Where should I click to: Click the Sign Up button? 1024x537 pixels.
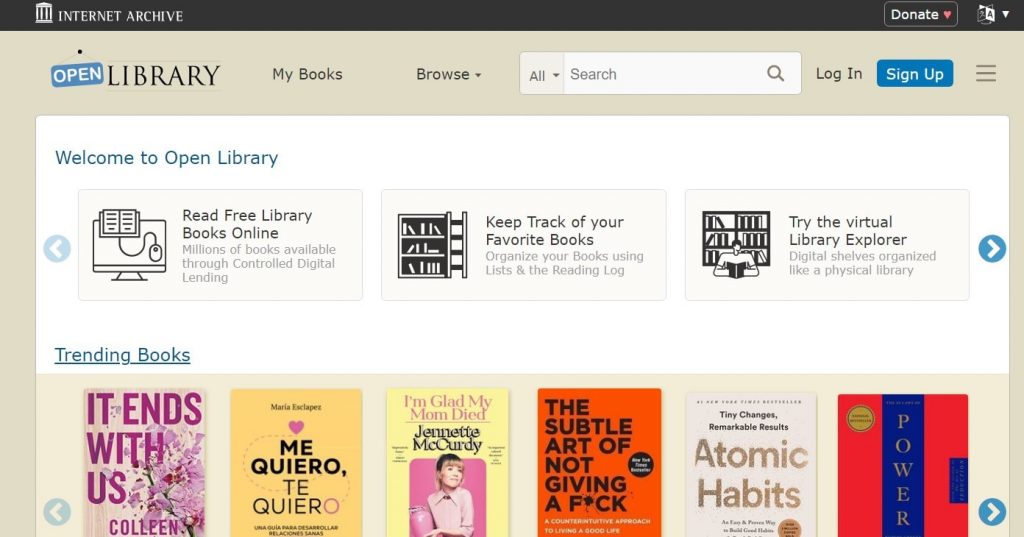(x=914, y=73)
